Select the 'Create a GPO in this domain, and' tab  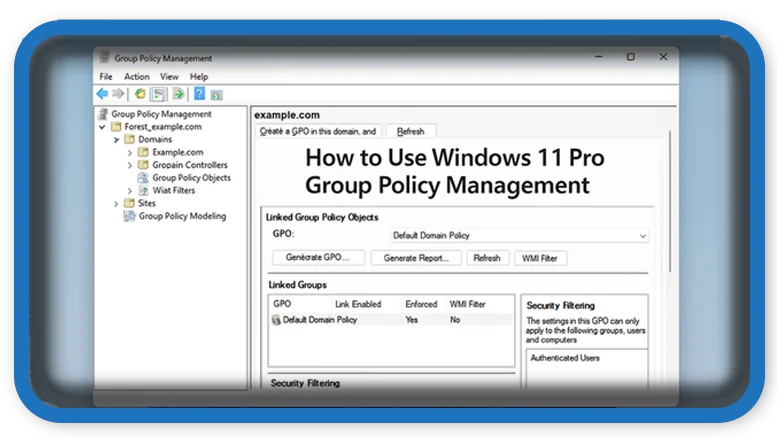318,131
